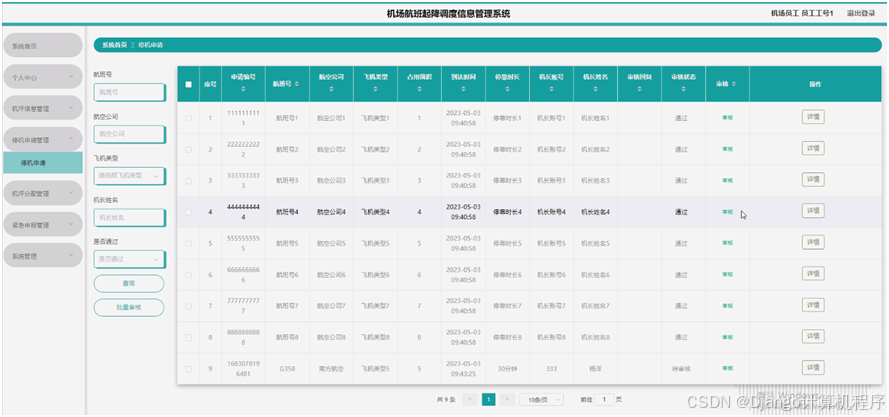Open the 是否通过 select dropdown
The width and height of the screenshot is (889, 417).
point(129,259)
